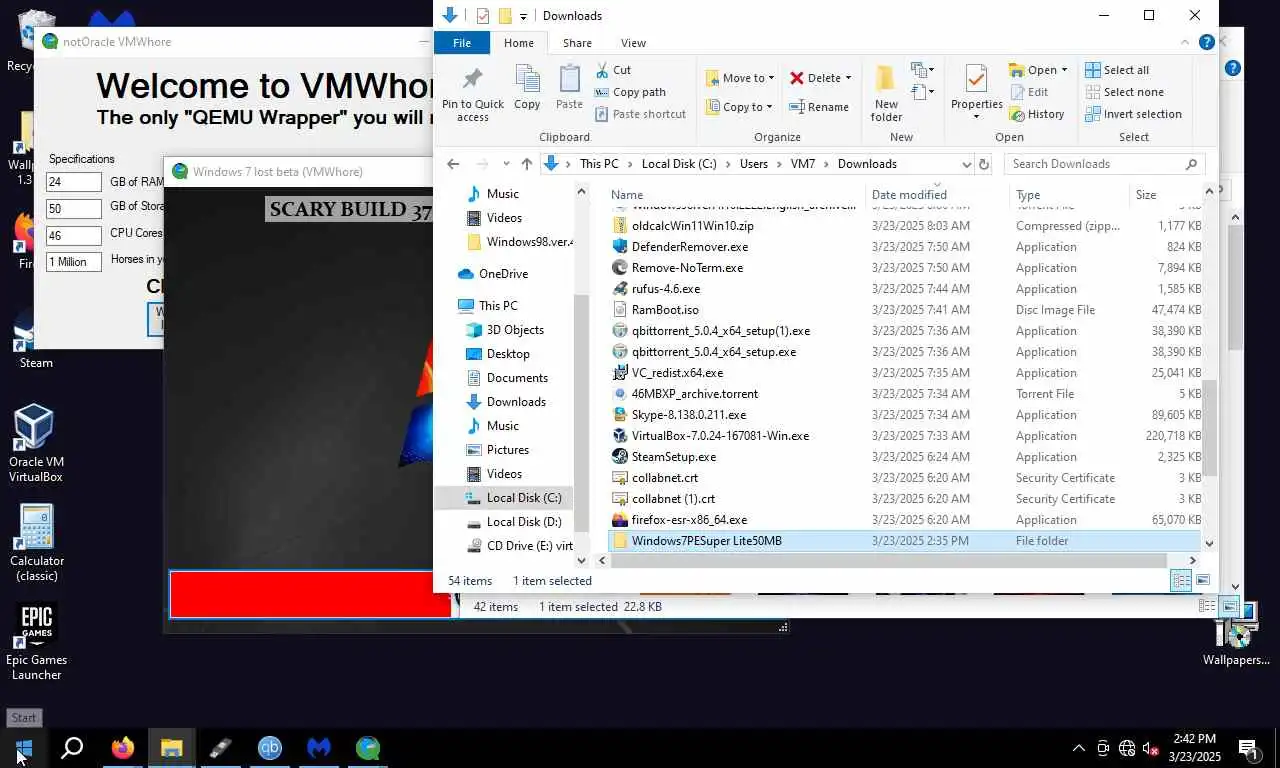Click Windows Start button

coord(24,748)
